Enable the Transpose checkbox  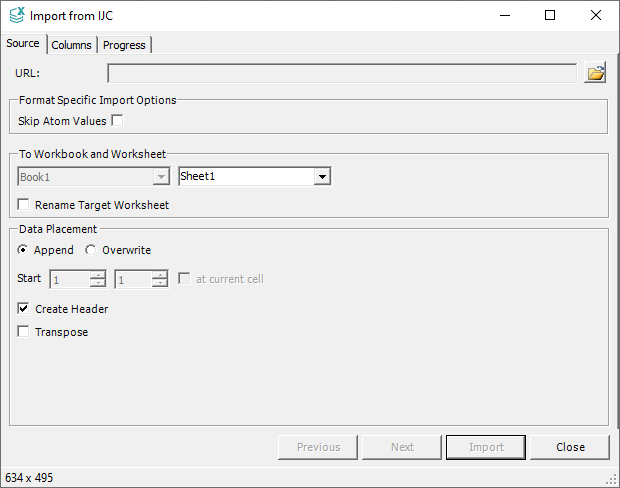24,332
